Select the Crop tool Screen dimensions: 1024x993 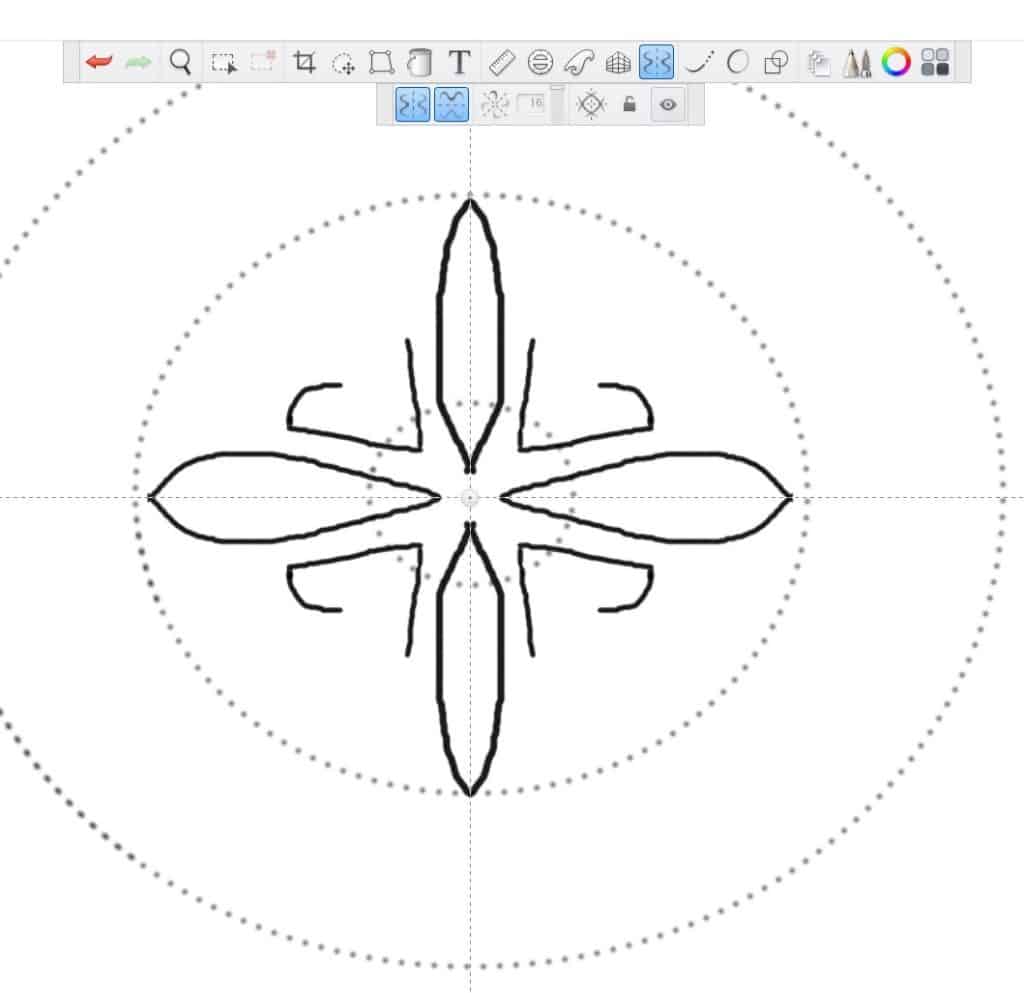tap(304, 62)
